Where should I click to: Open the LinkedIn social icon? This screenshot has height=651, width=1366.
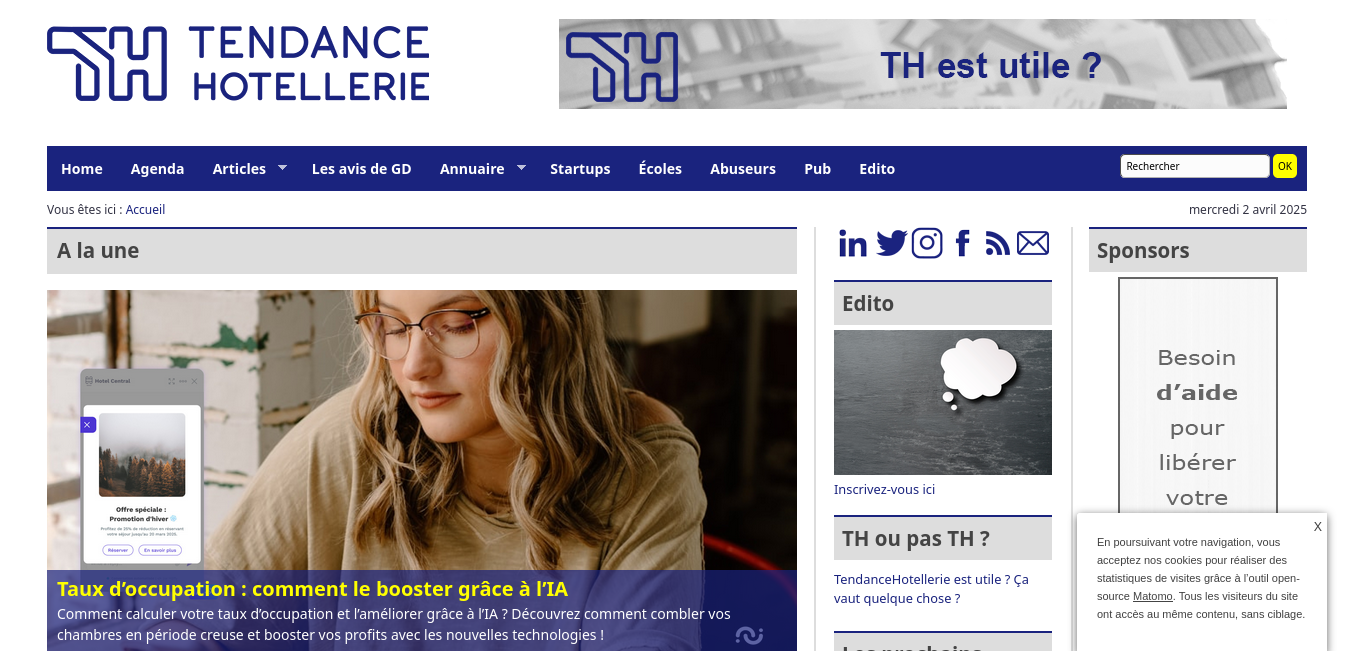[852, 243]
